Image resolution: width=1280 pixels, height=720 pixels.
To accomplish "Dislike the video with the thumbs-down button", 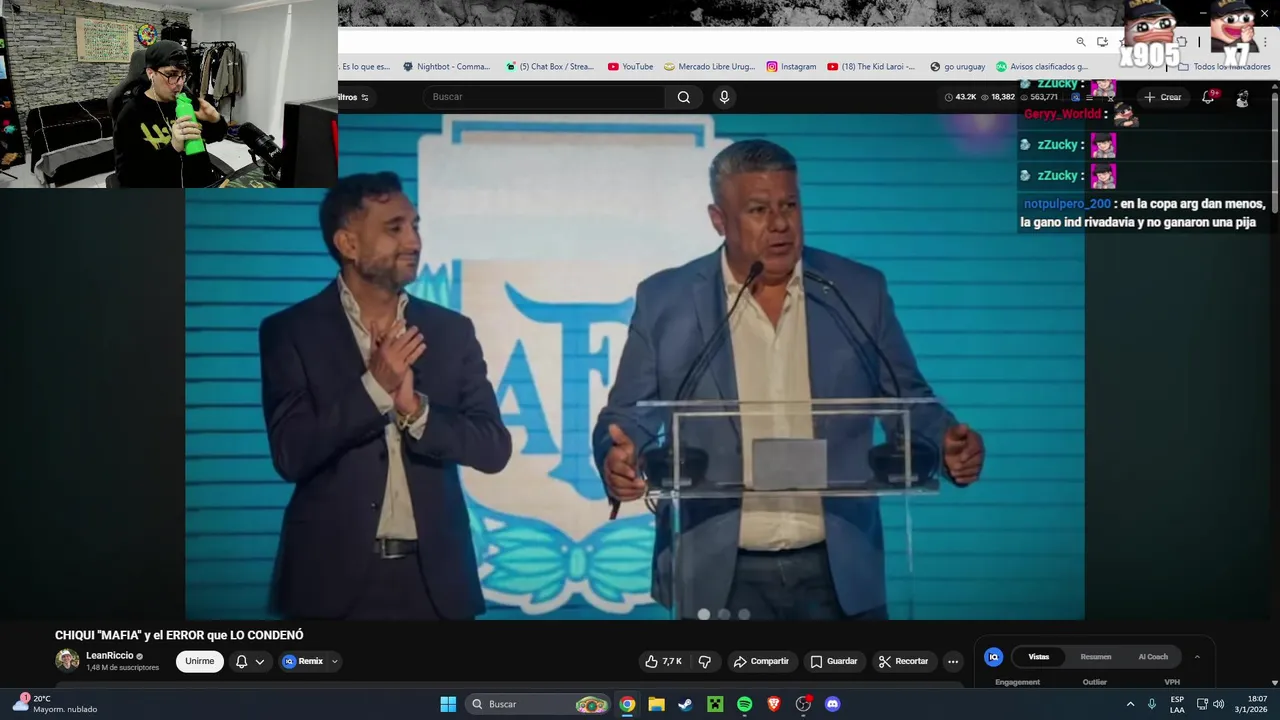I will pos(705,661).
